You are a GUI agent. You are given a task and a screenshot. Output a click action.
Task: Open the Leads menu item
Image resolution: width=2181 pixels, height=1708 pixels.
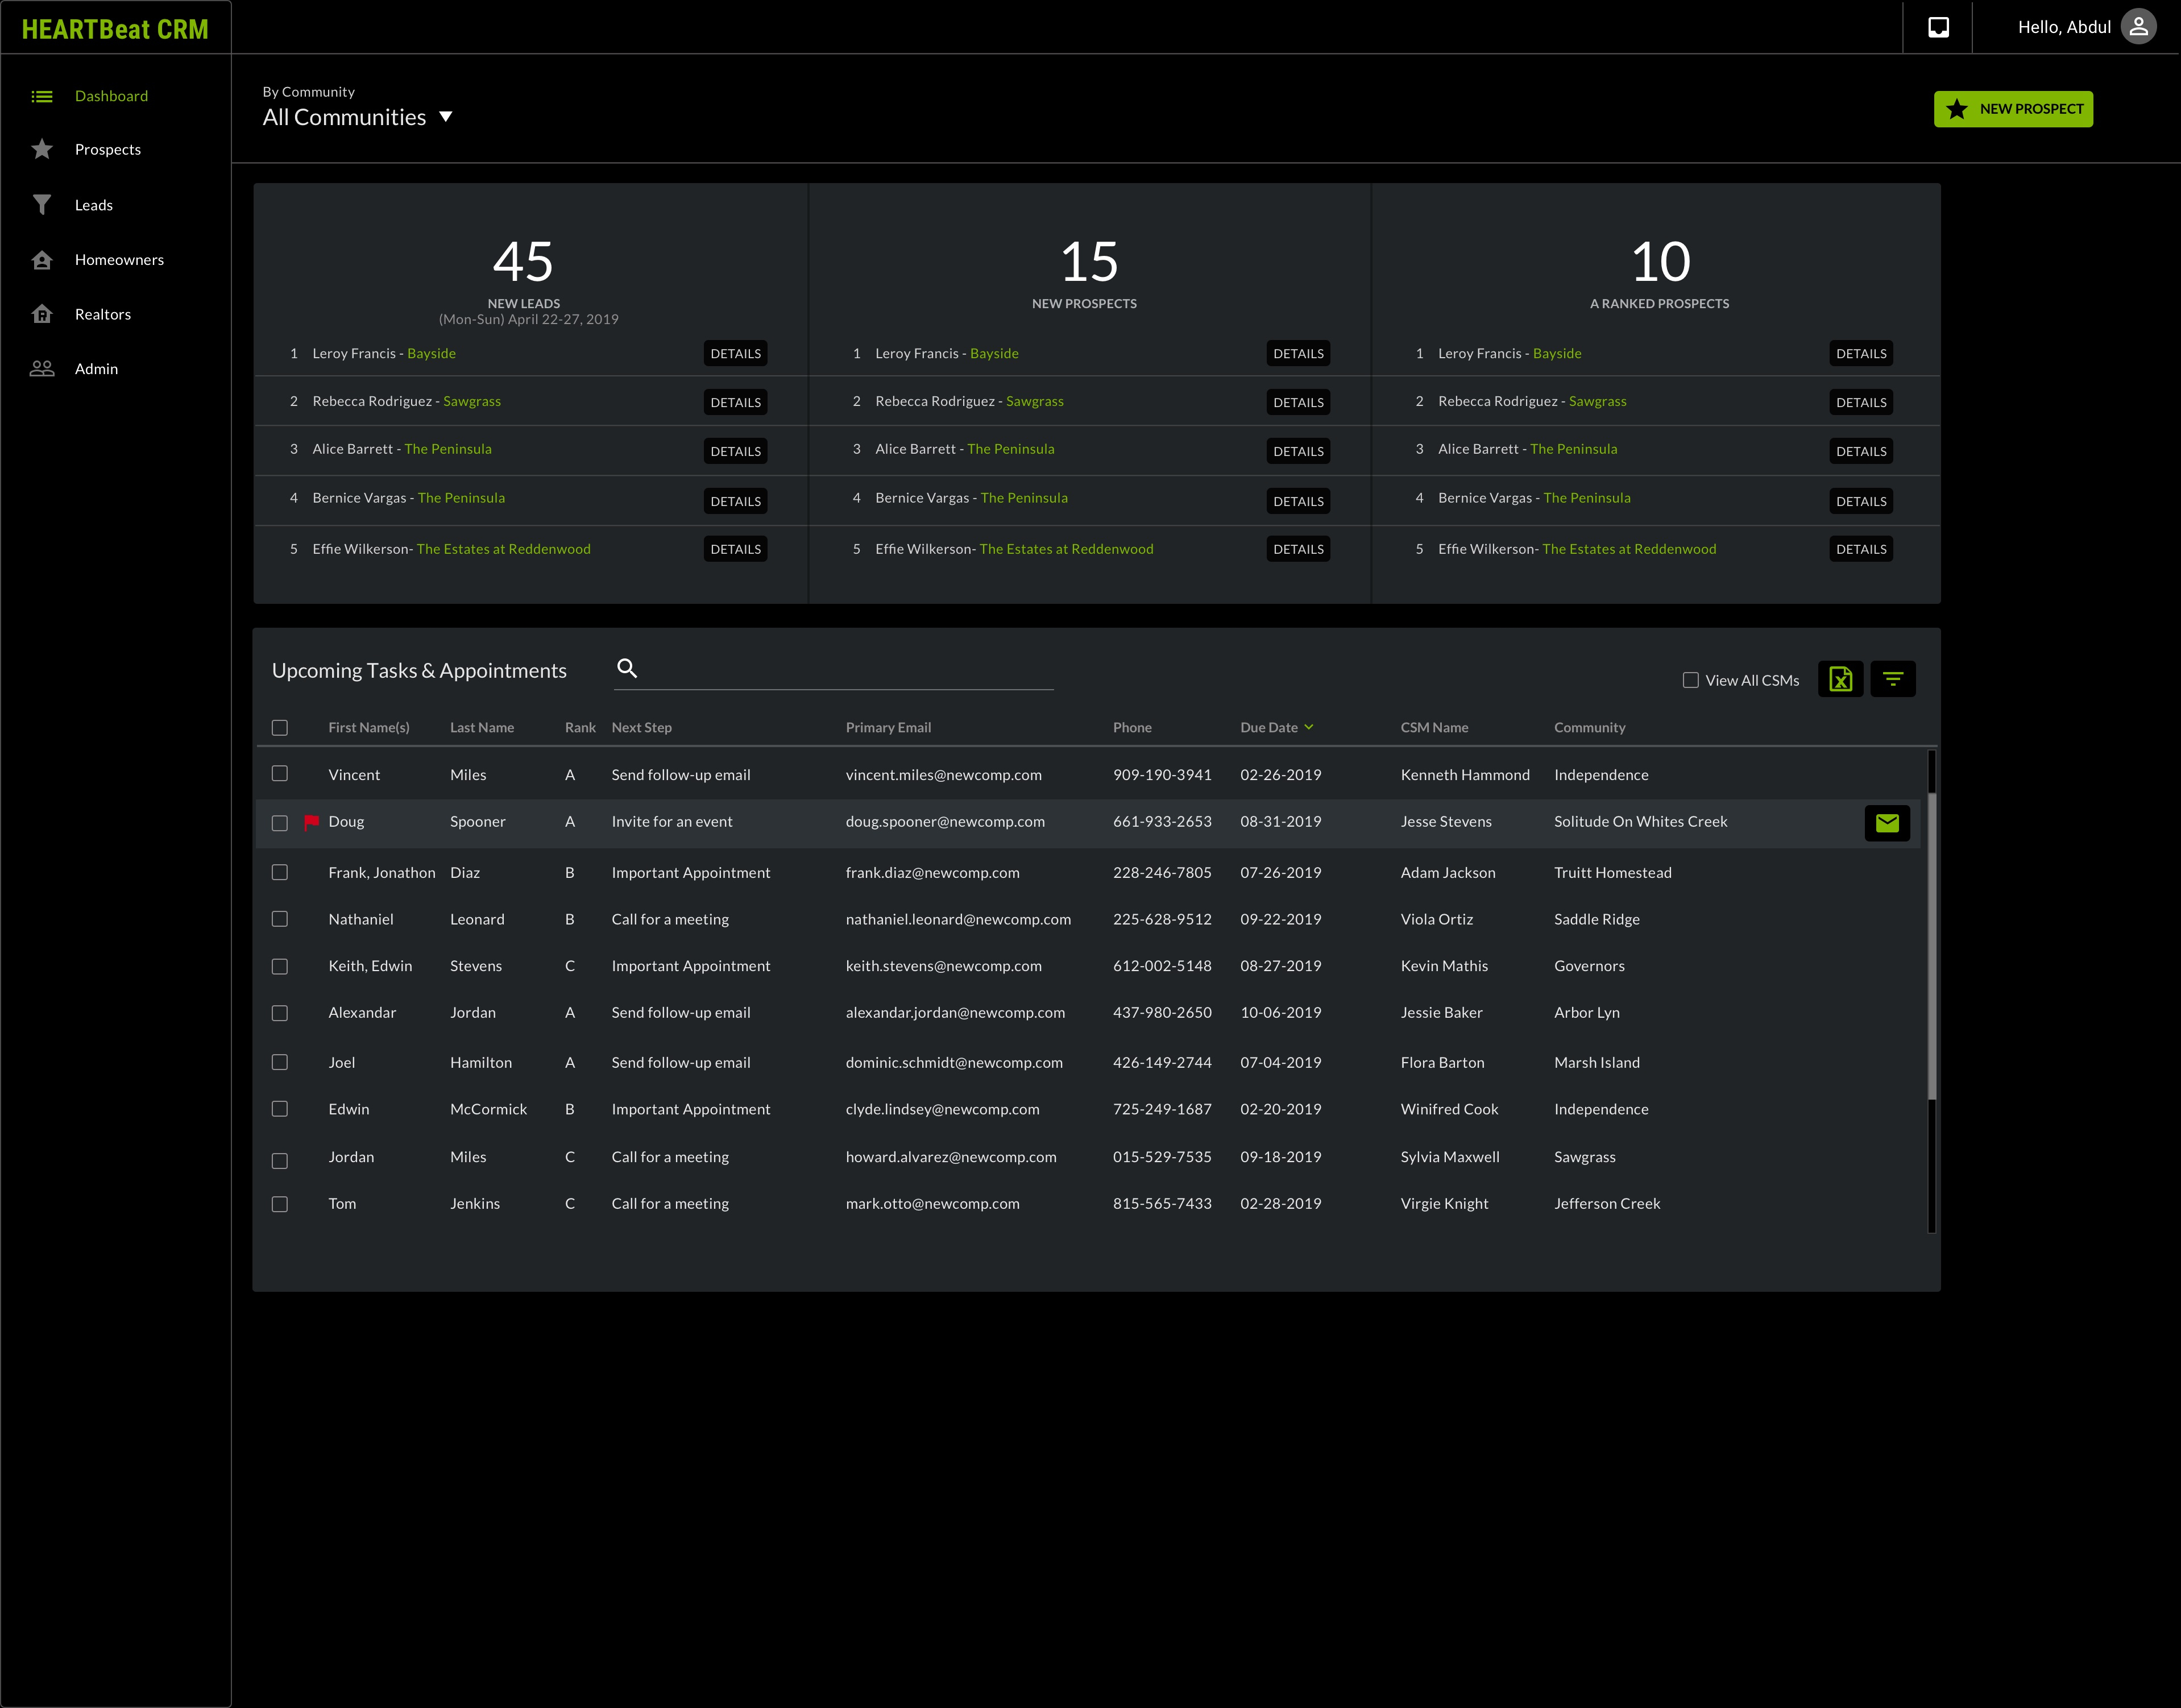pyautogui.click(x=94, y=205)
